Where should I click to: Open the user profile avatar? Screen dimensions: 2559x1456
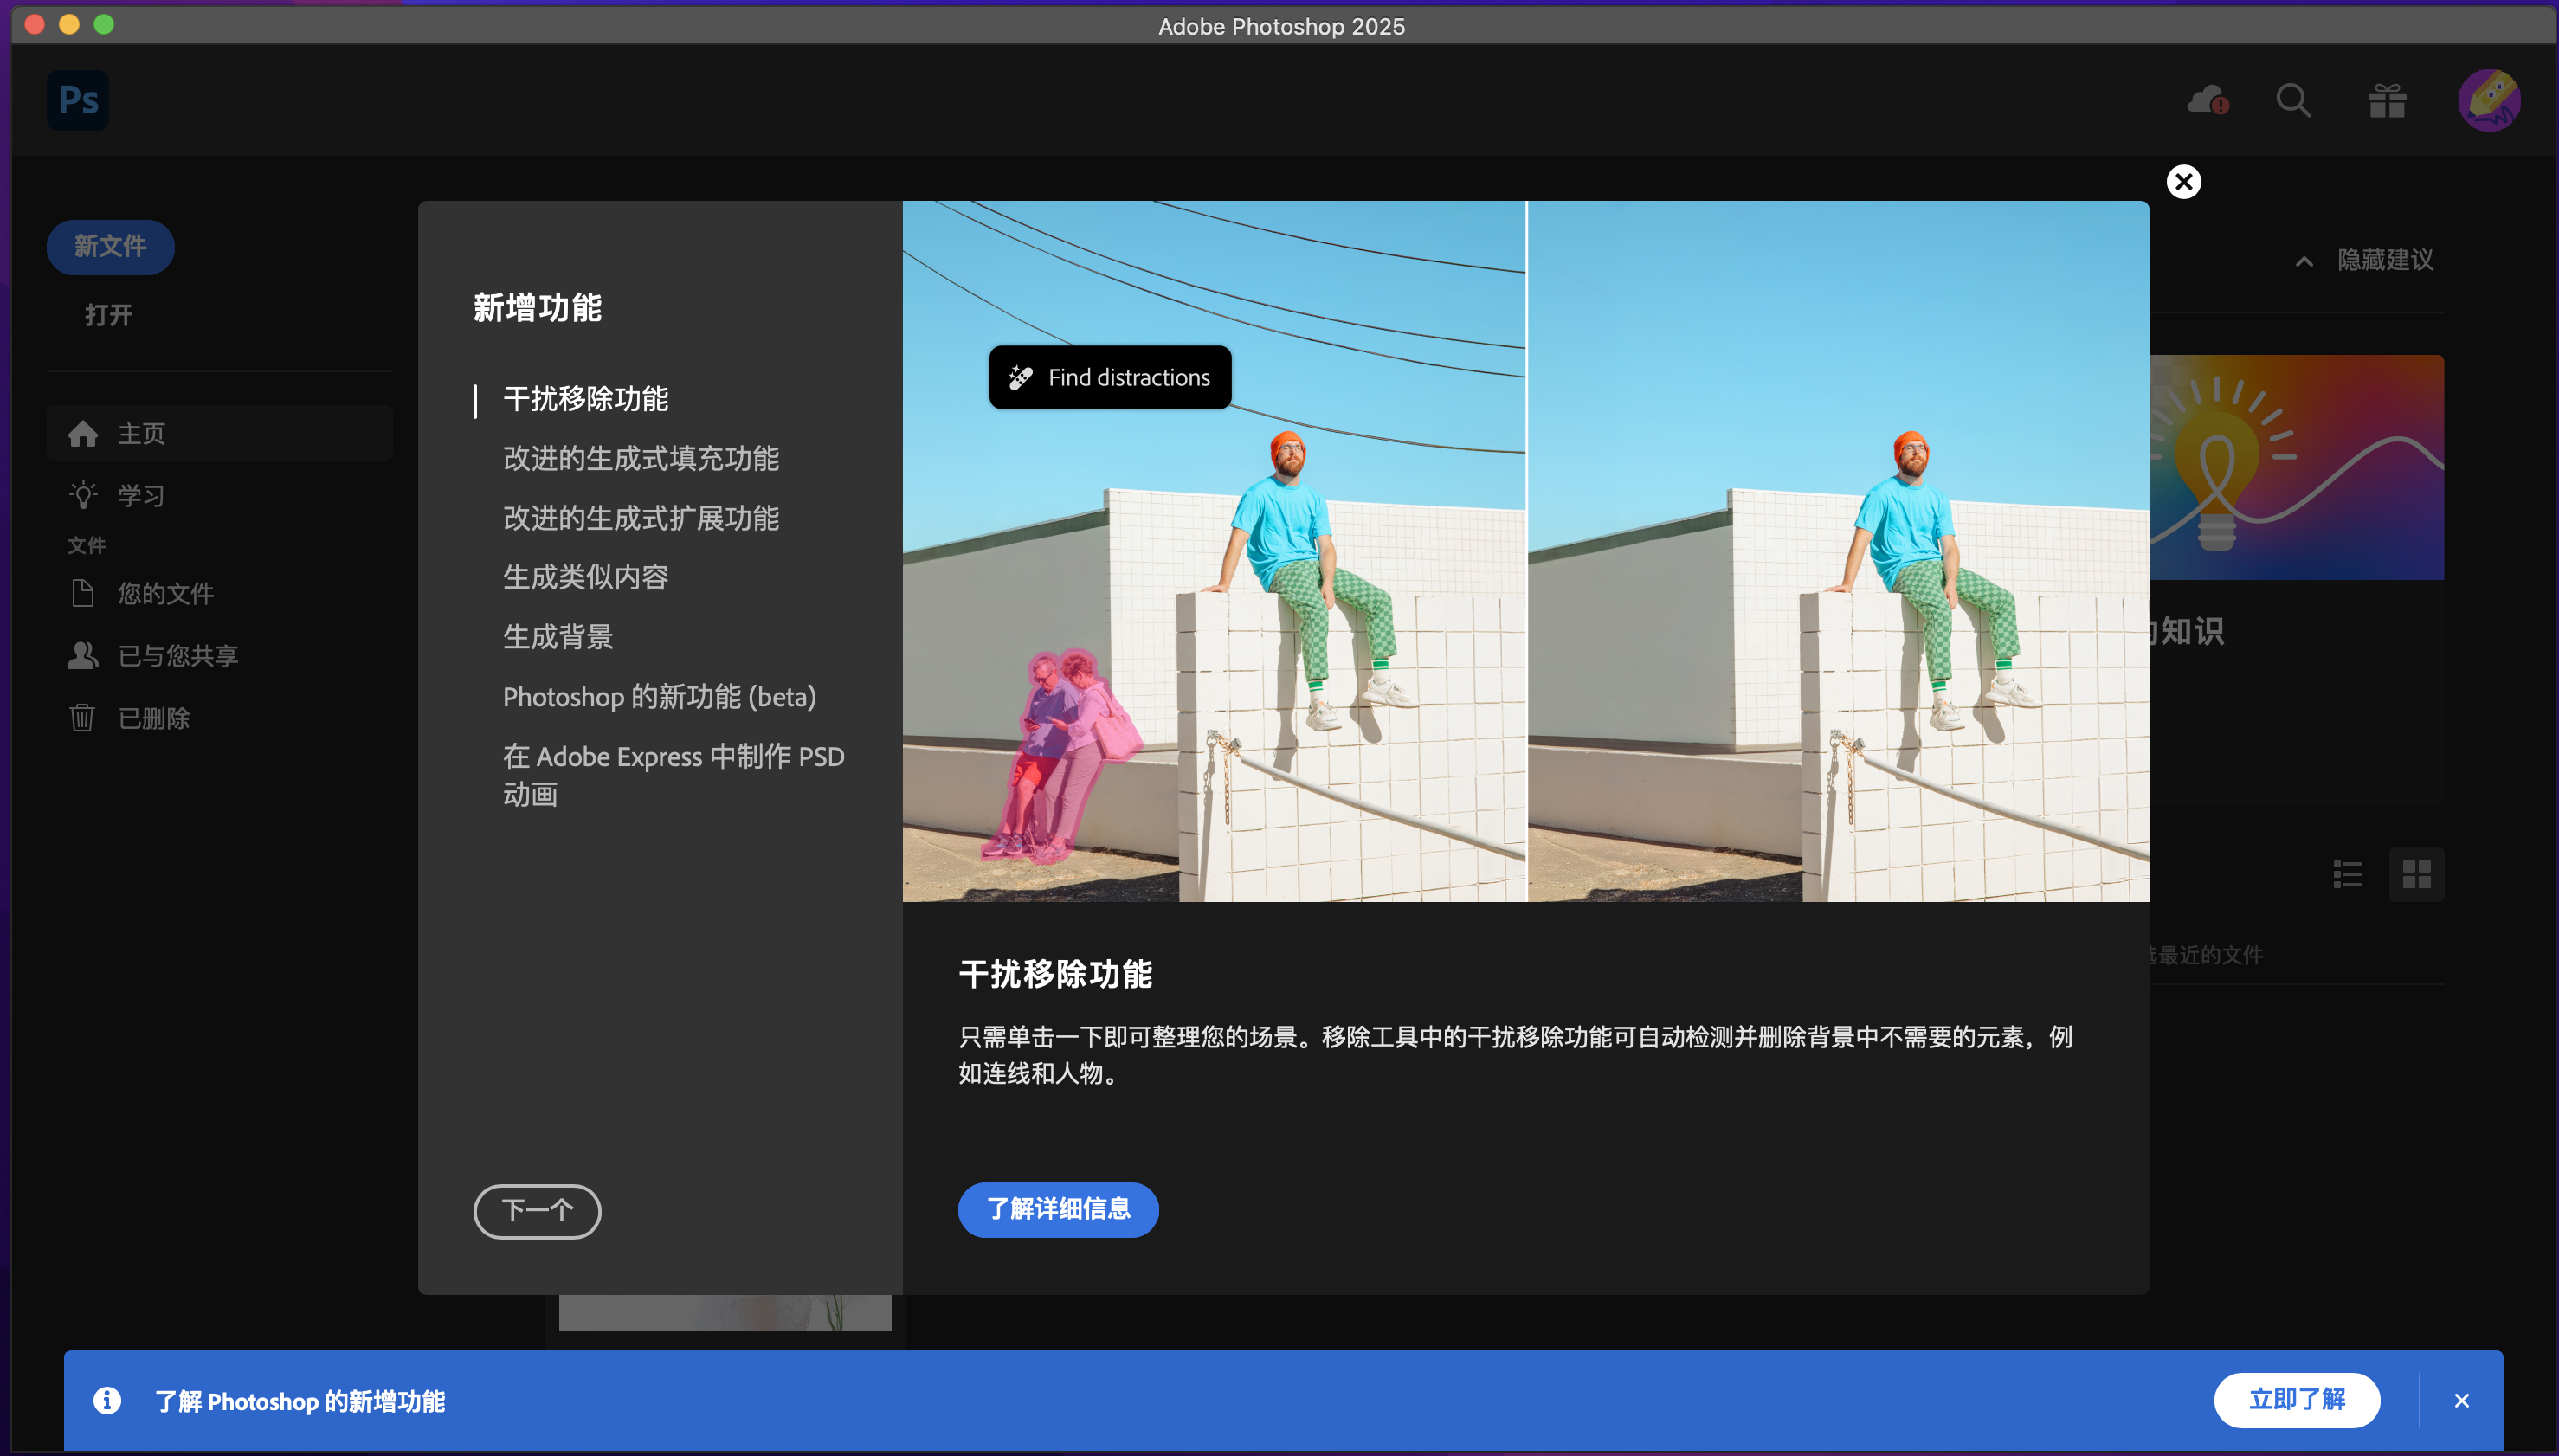2489,100
